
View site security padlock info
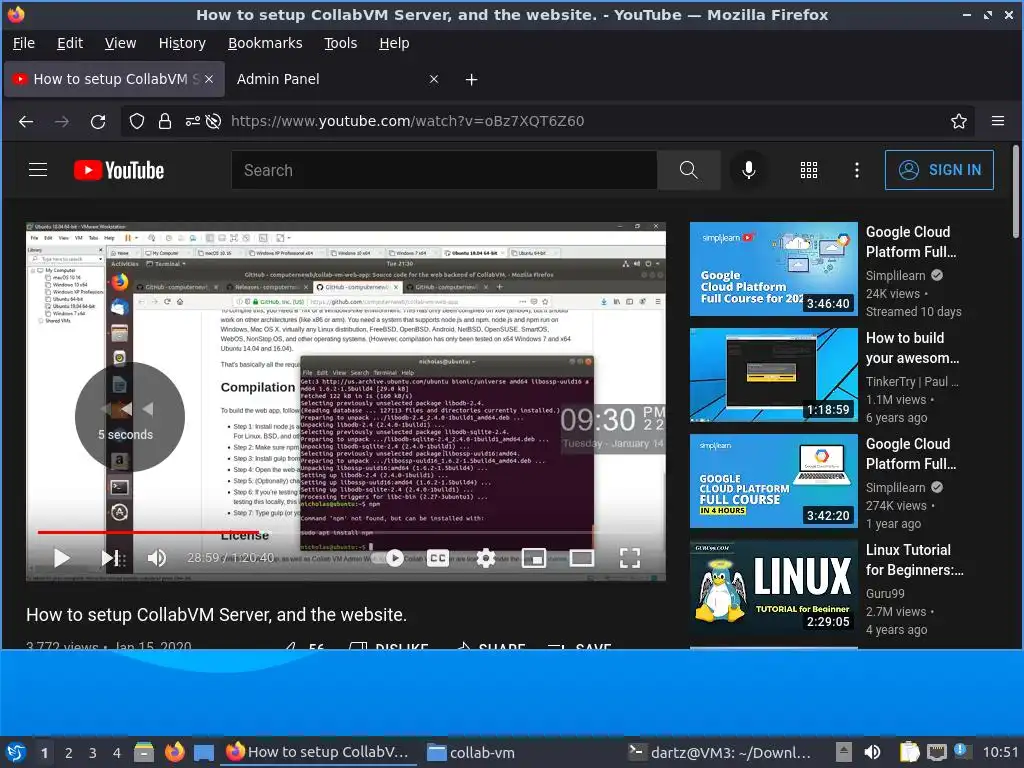pyautogui.click(x=165, y=121)
